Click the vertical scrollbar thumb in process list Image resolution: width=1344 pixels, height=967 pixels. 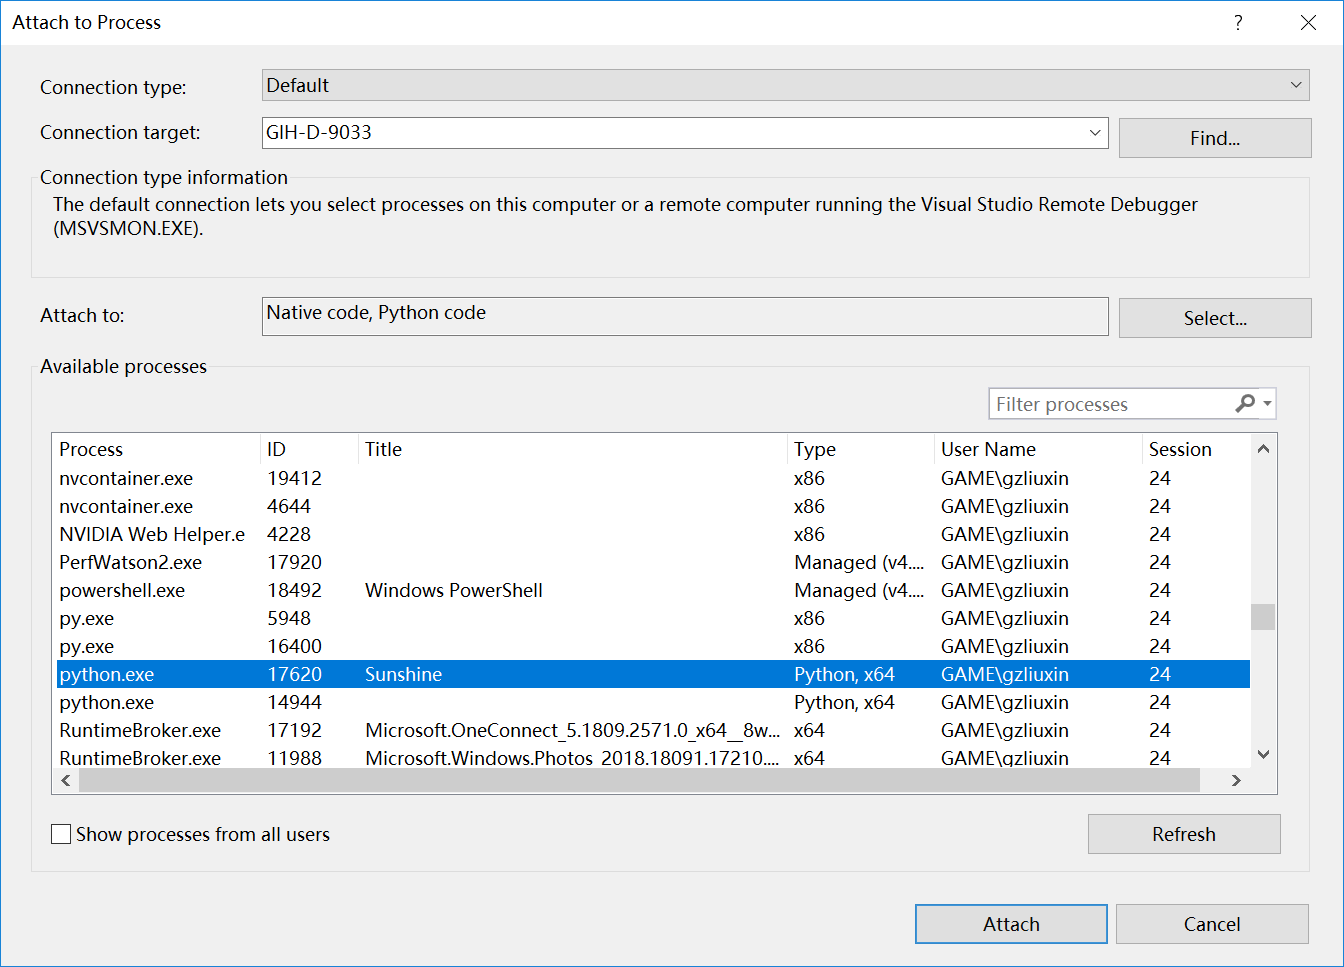(1263, 617)
